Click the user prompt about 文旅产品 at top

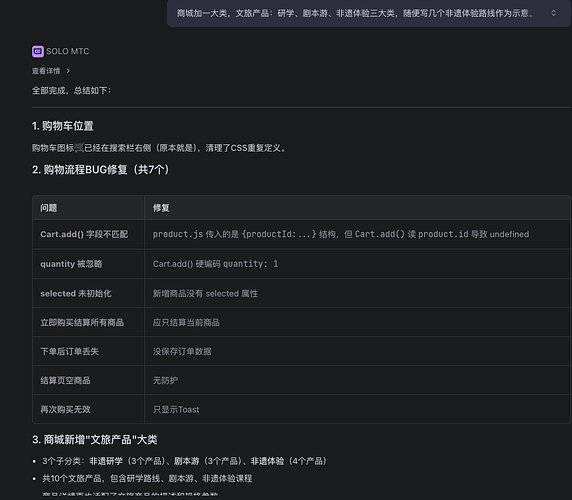point(355,13)
